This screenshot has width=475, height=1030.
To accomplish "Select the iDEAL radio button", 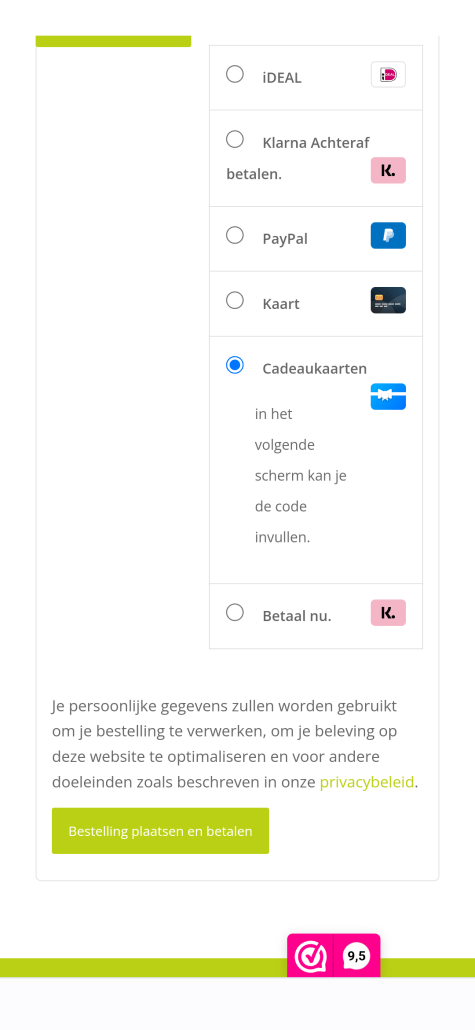I will tap(235, 74).
